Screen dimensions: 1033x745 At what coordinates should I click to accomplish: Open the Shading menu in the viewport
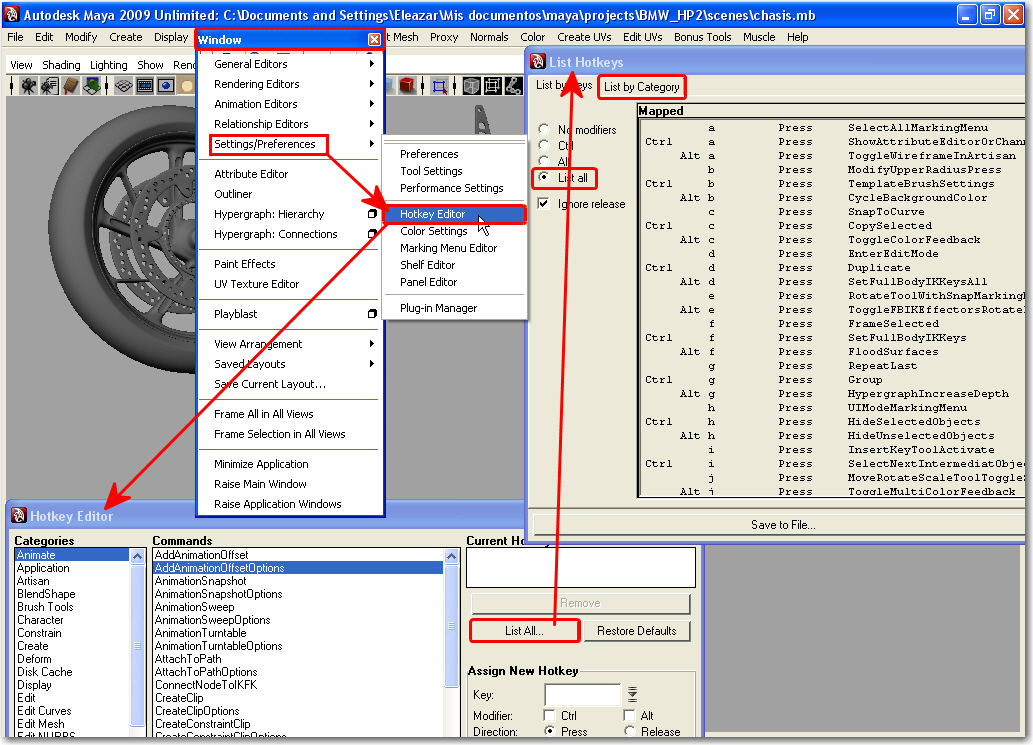pyautogui.click(x=61, y=65)
